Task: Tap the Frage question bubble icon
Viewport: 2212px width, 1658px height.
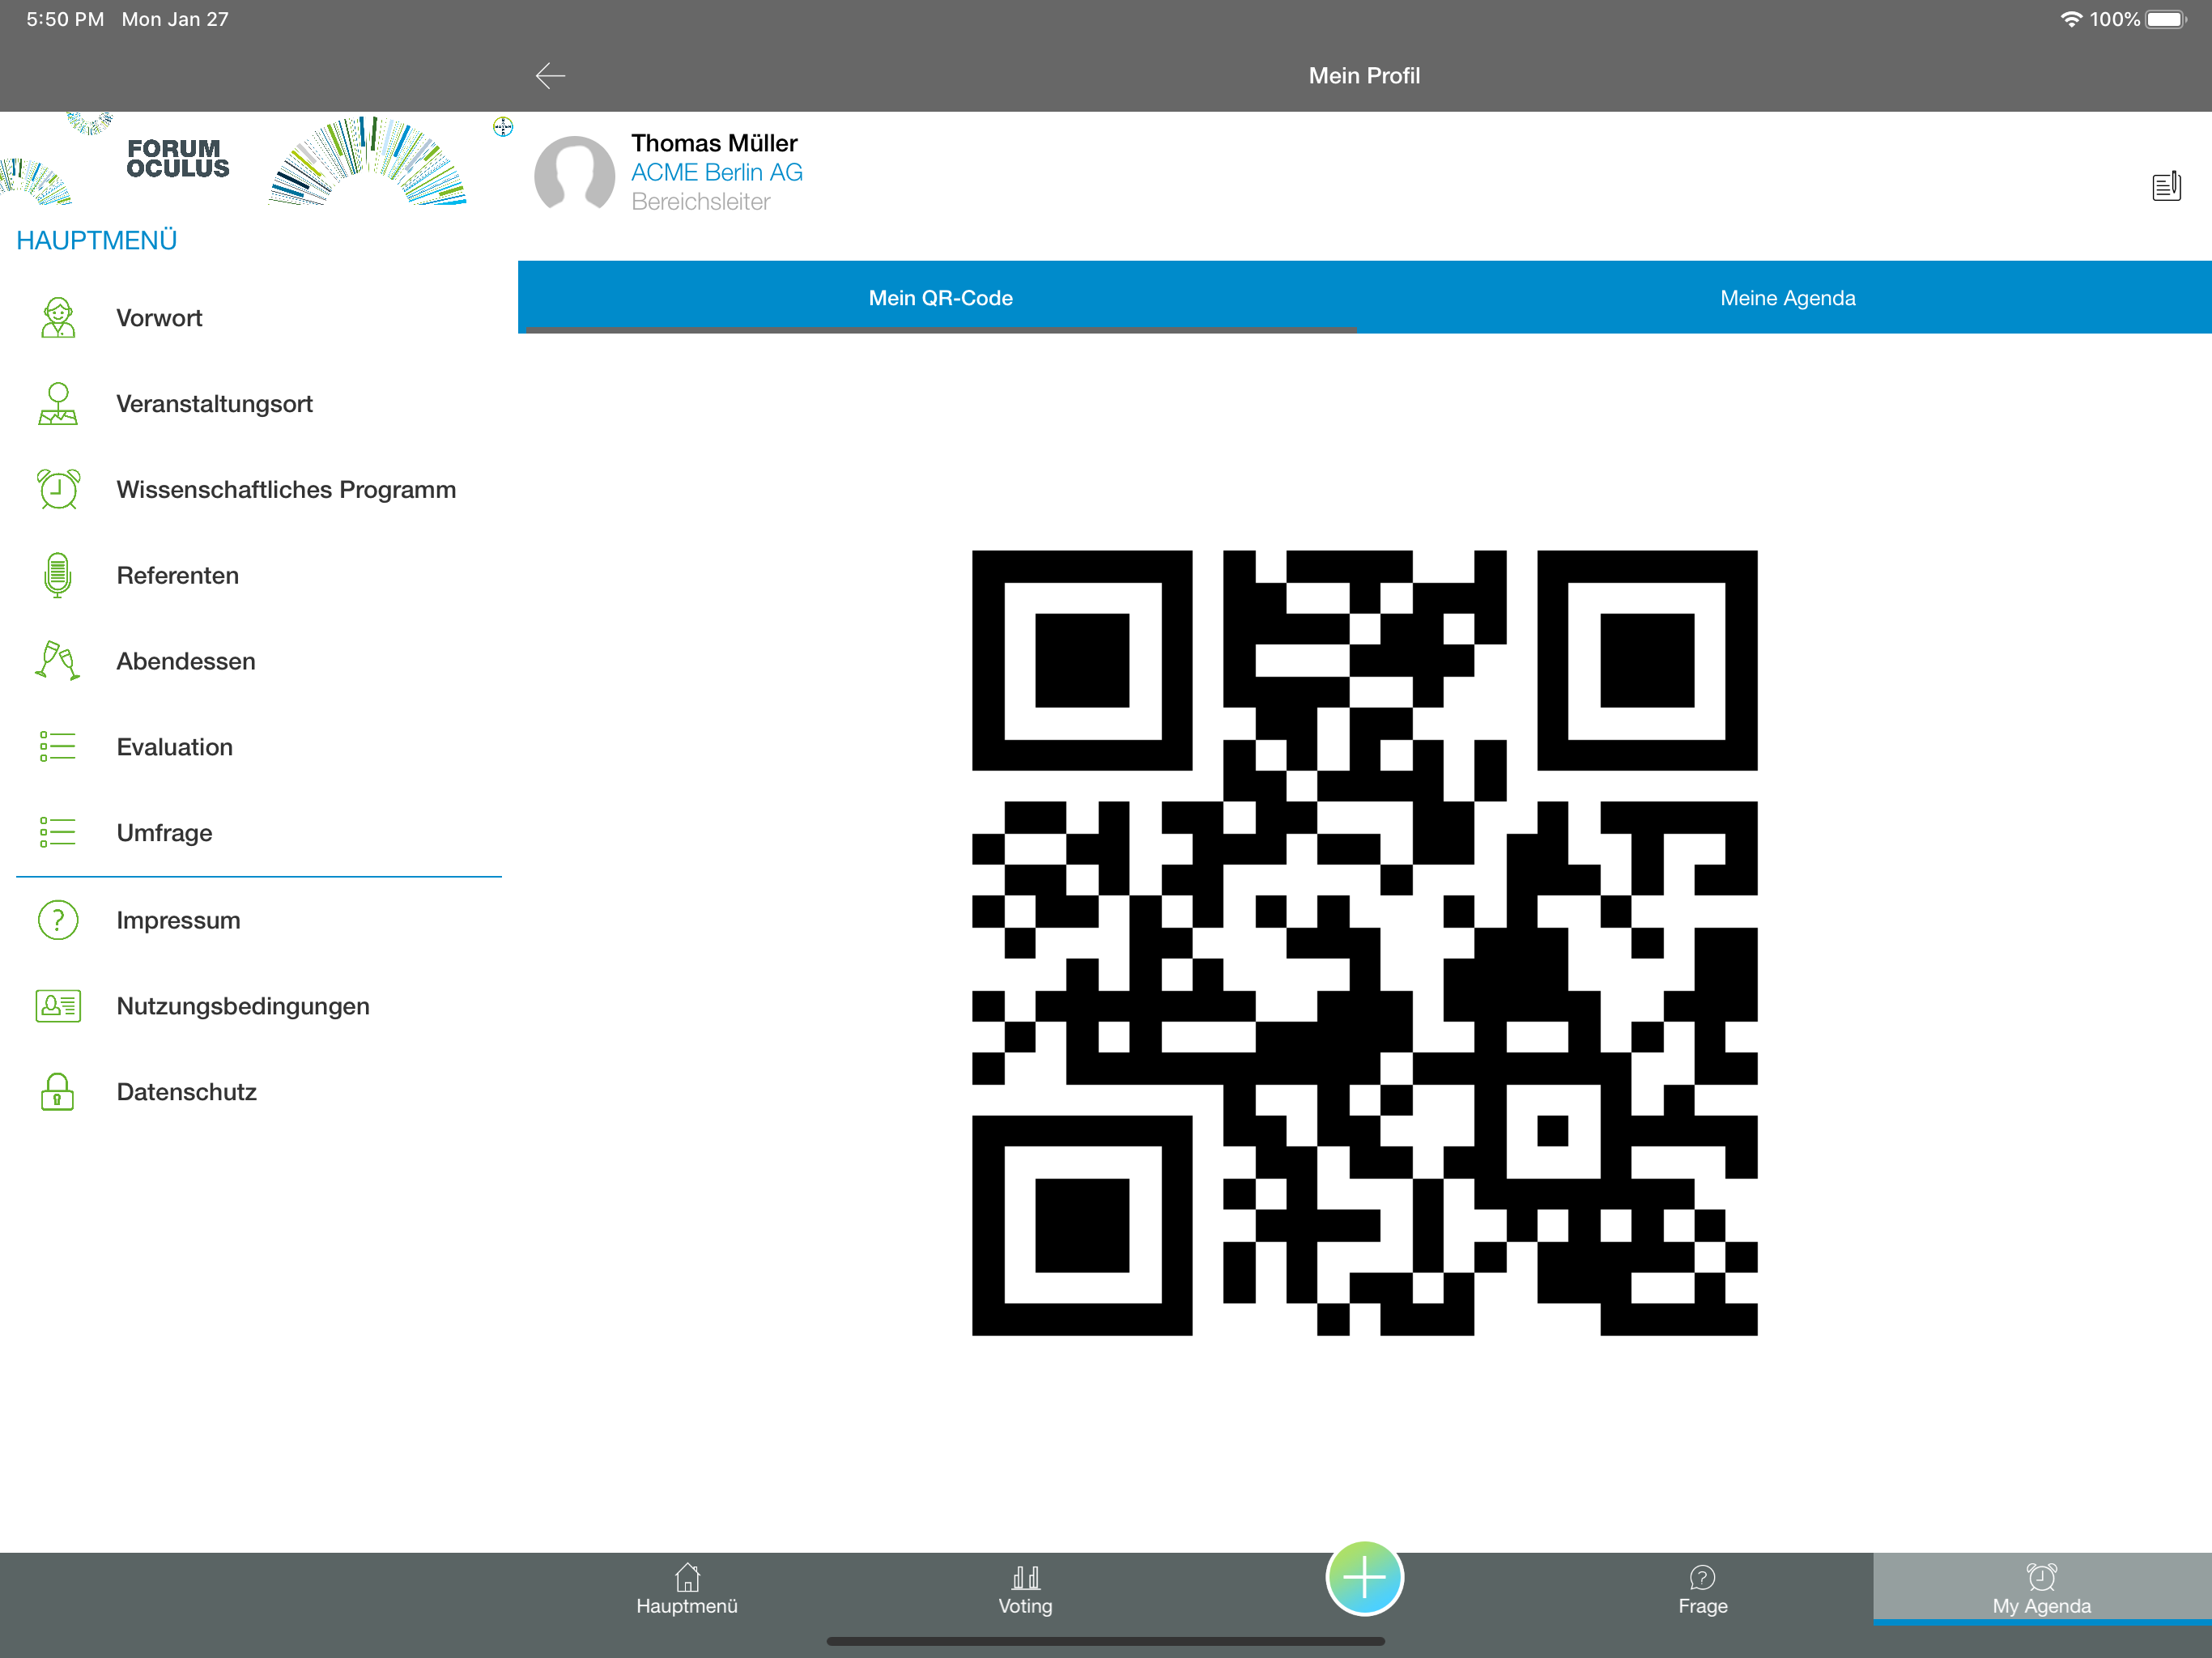Action: click(x=1703, y=1577)
